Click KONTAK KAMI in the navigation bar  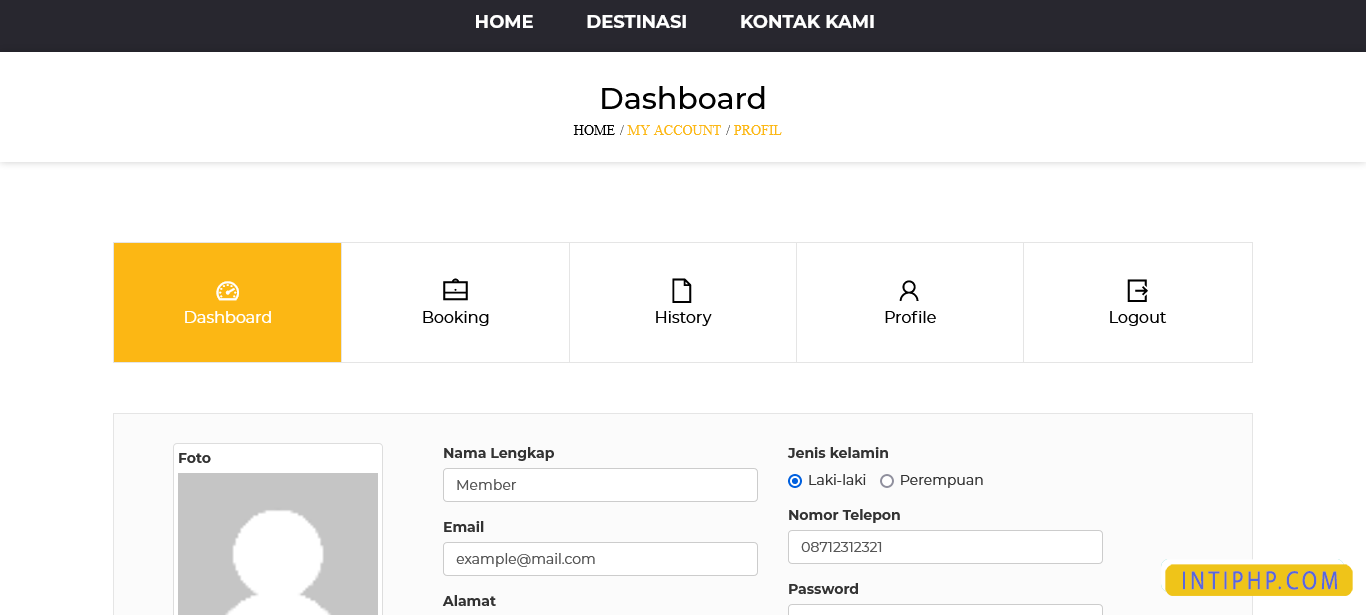tap(807, 21)
